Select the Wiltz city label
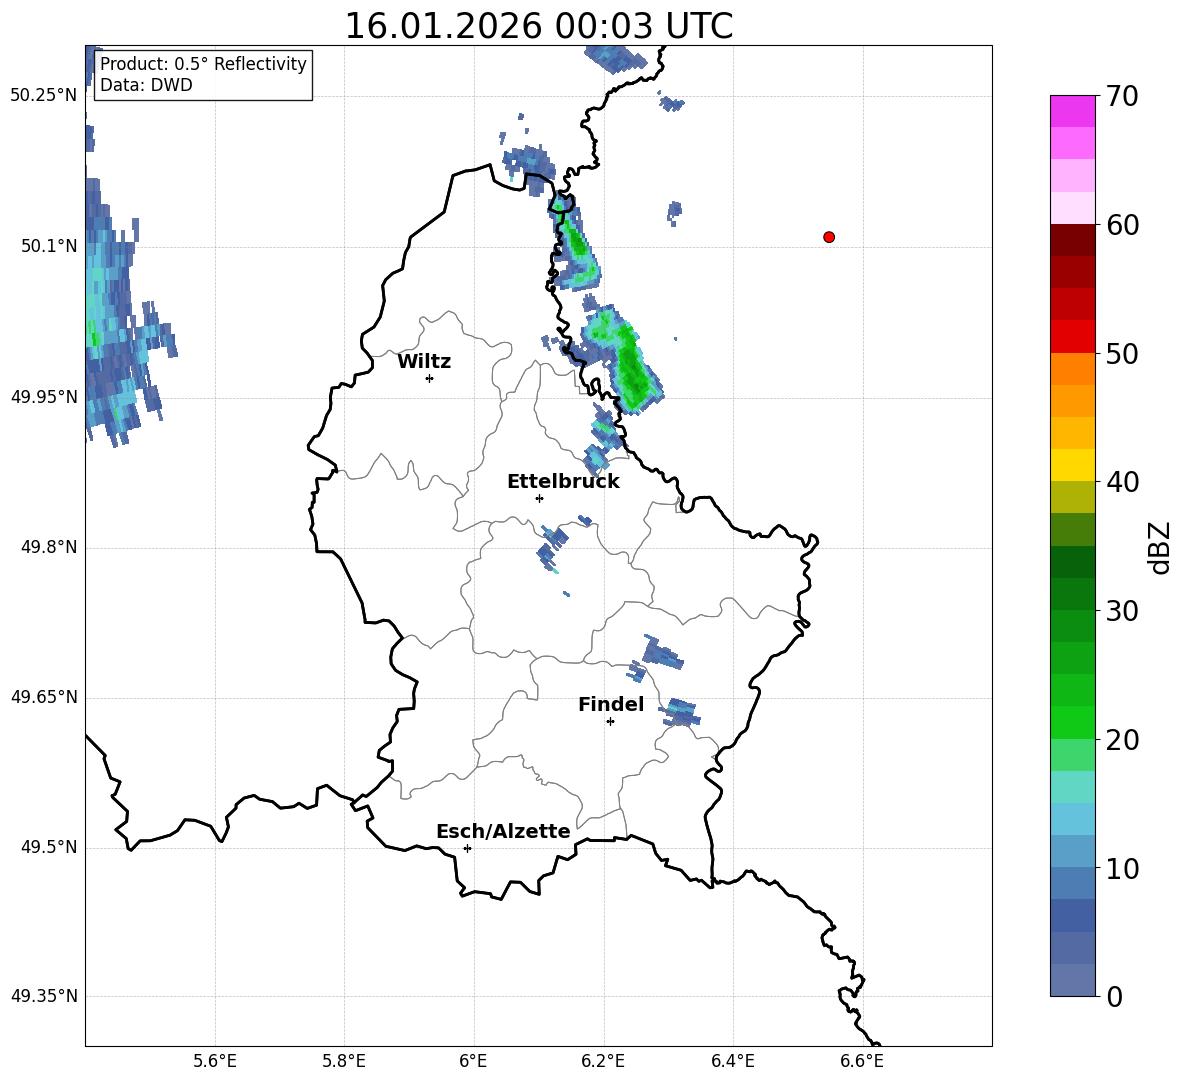This screenshot has width=1184, height=1081. [424, 362]
